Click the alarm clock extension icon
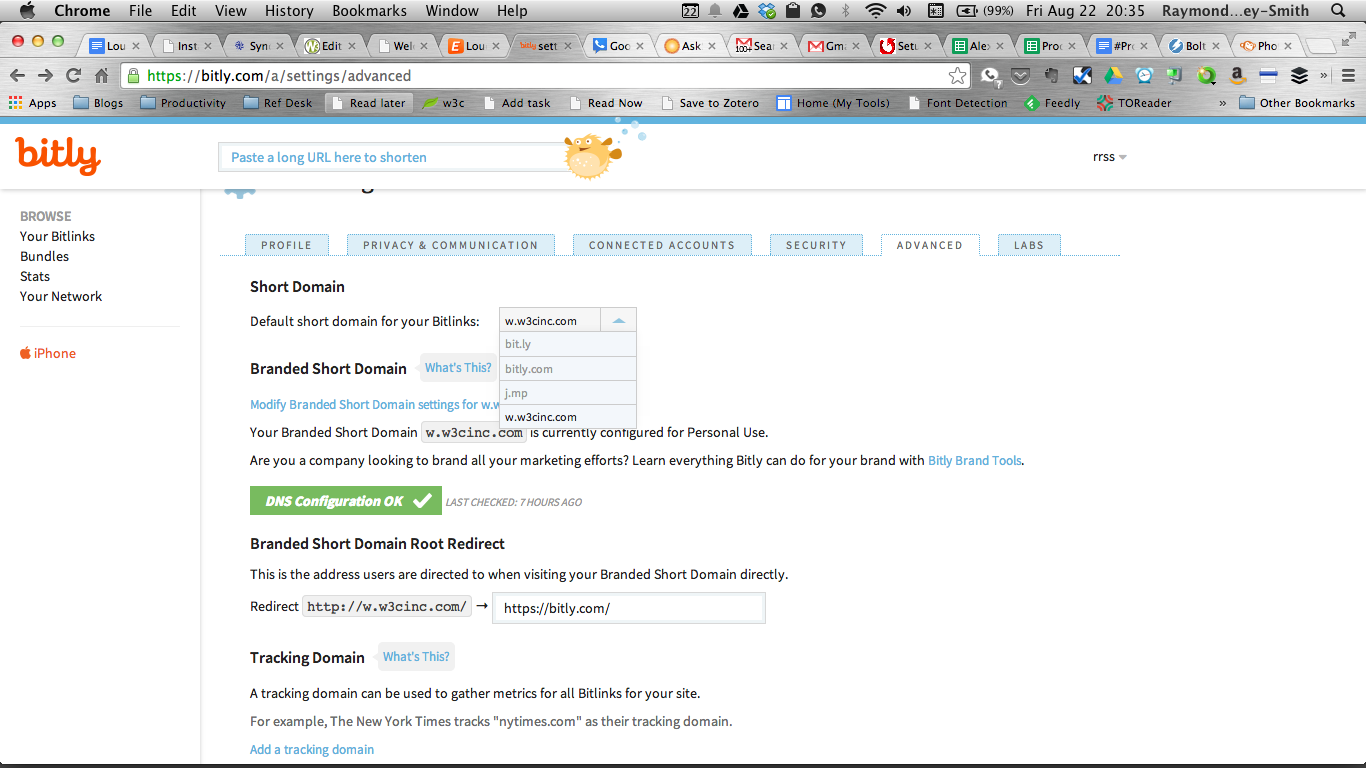 click(x=1144, y=75)
